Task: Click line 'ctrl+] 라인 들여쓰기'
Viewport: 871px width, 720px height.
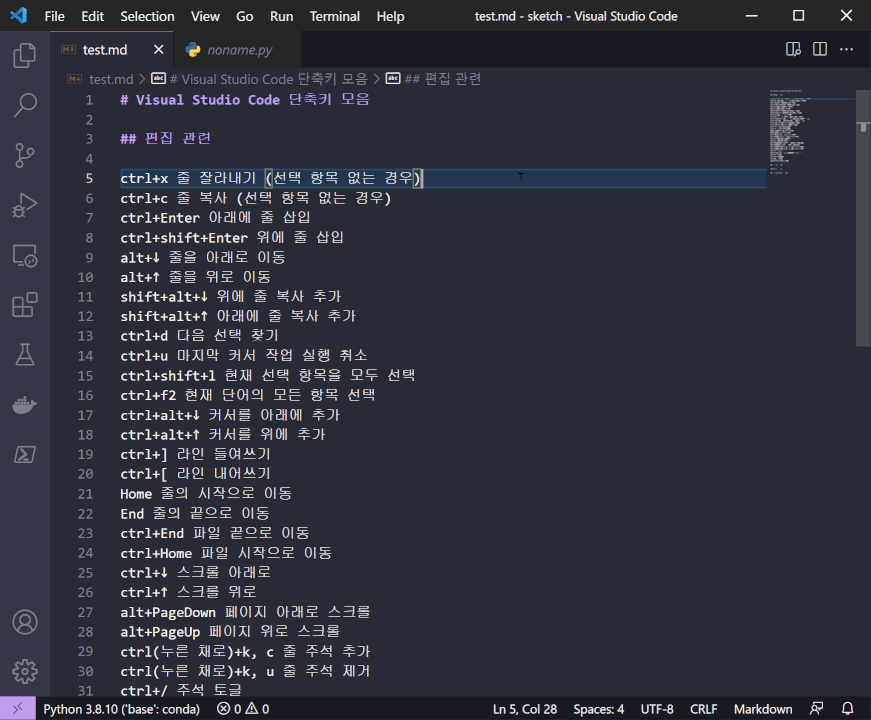Action: [x=196, y=454]
